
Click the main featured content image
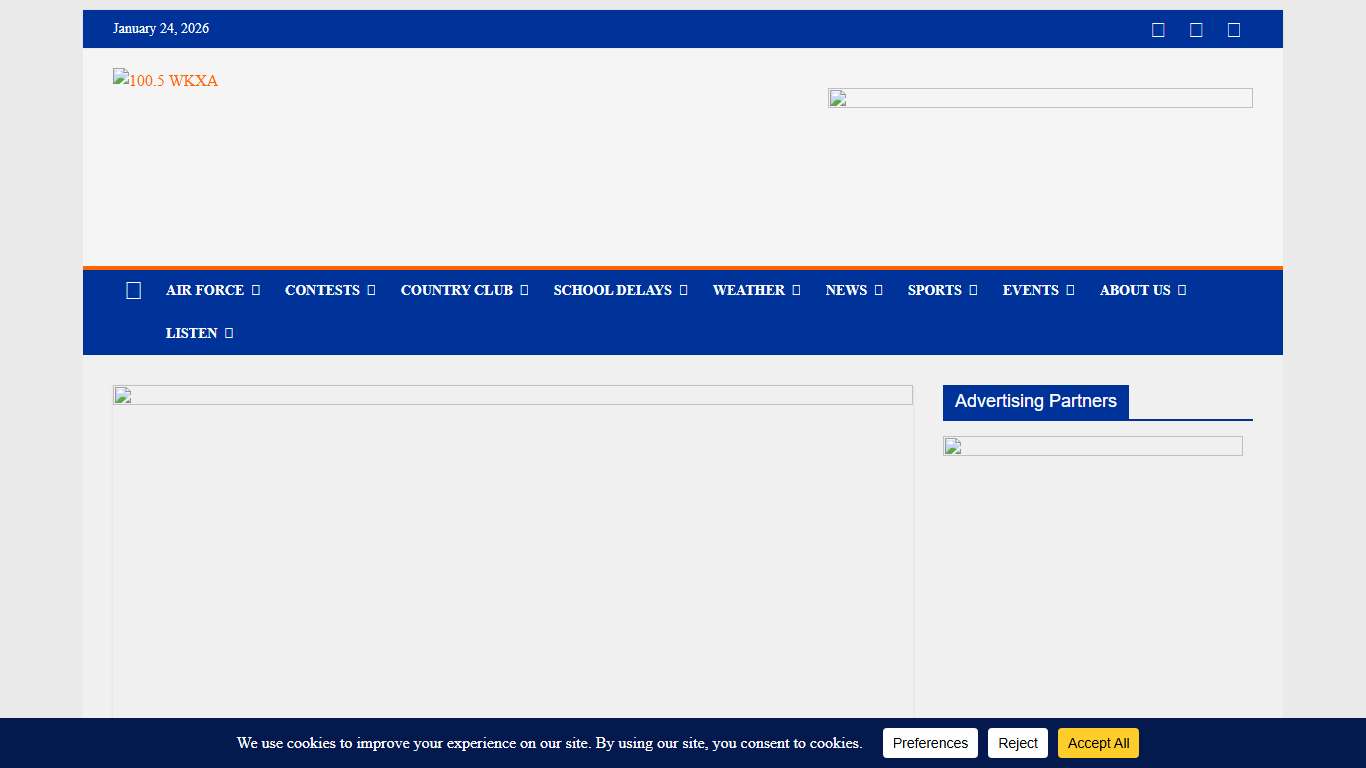click(512, 550)
